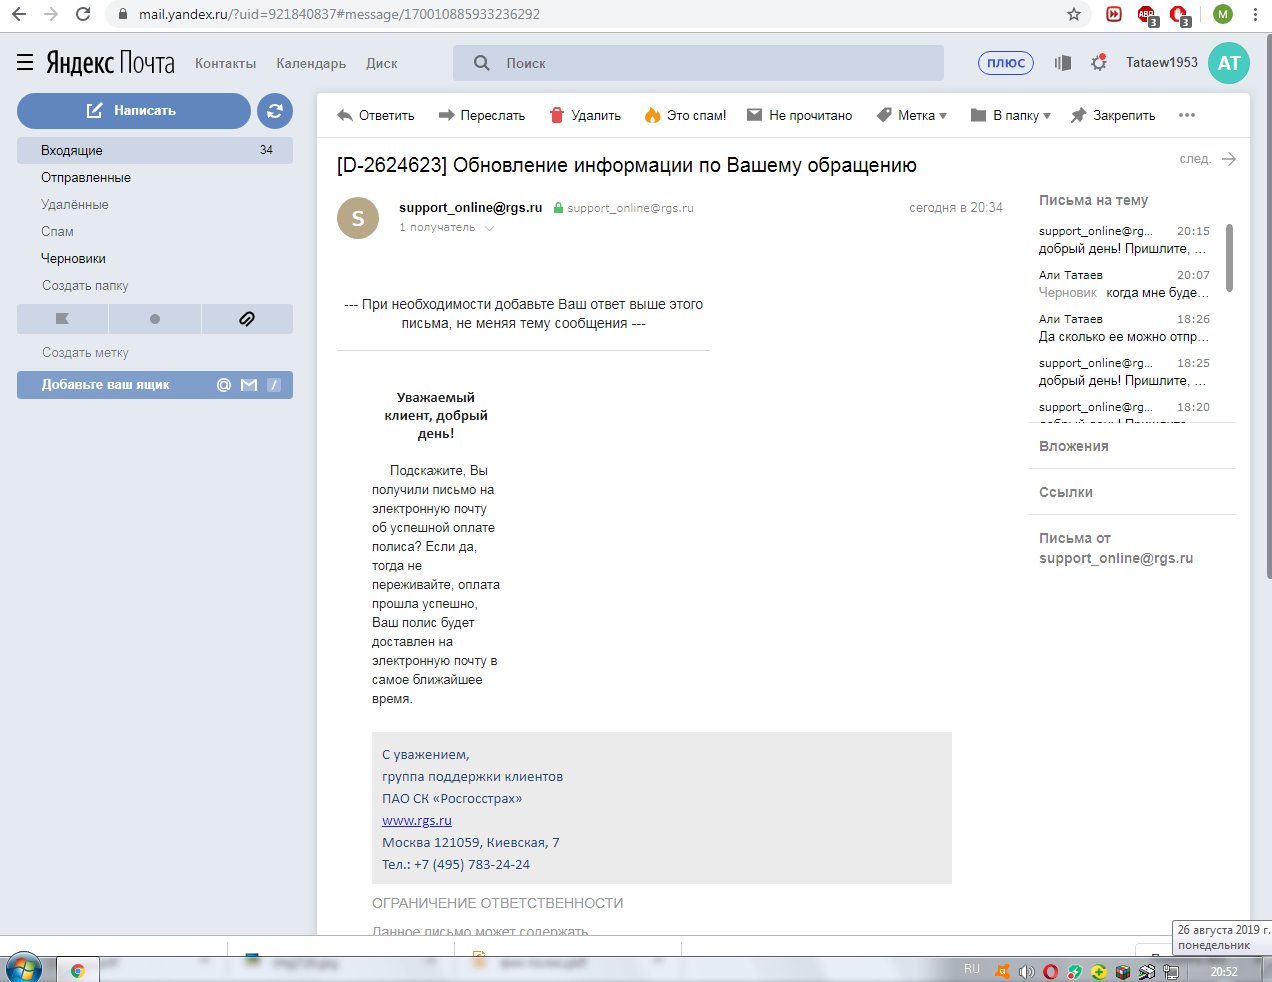Open the three-dots more actions menu

pyautogui.click(x=1187, y=115)
